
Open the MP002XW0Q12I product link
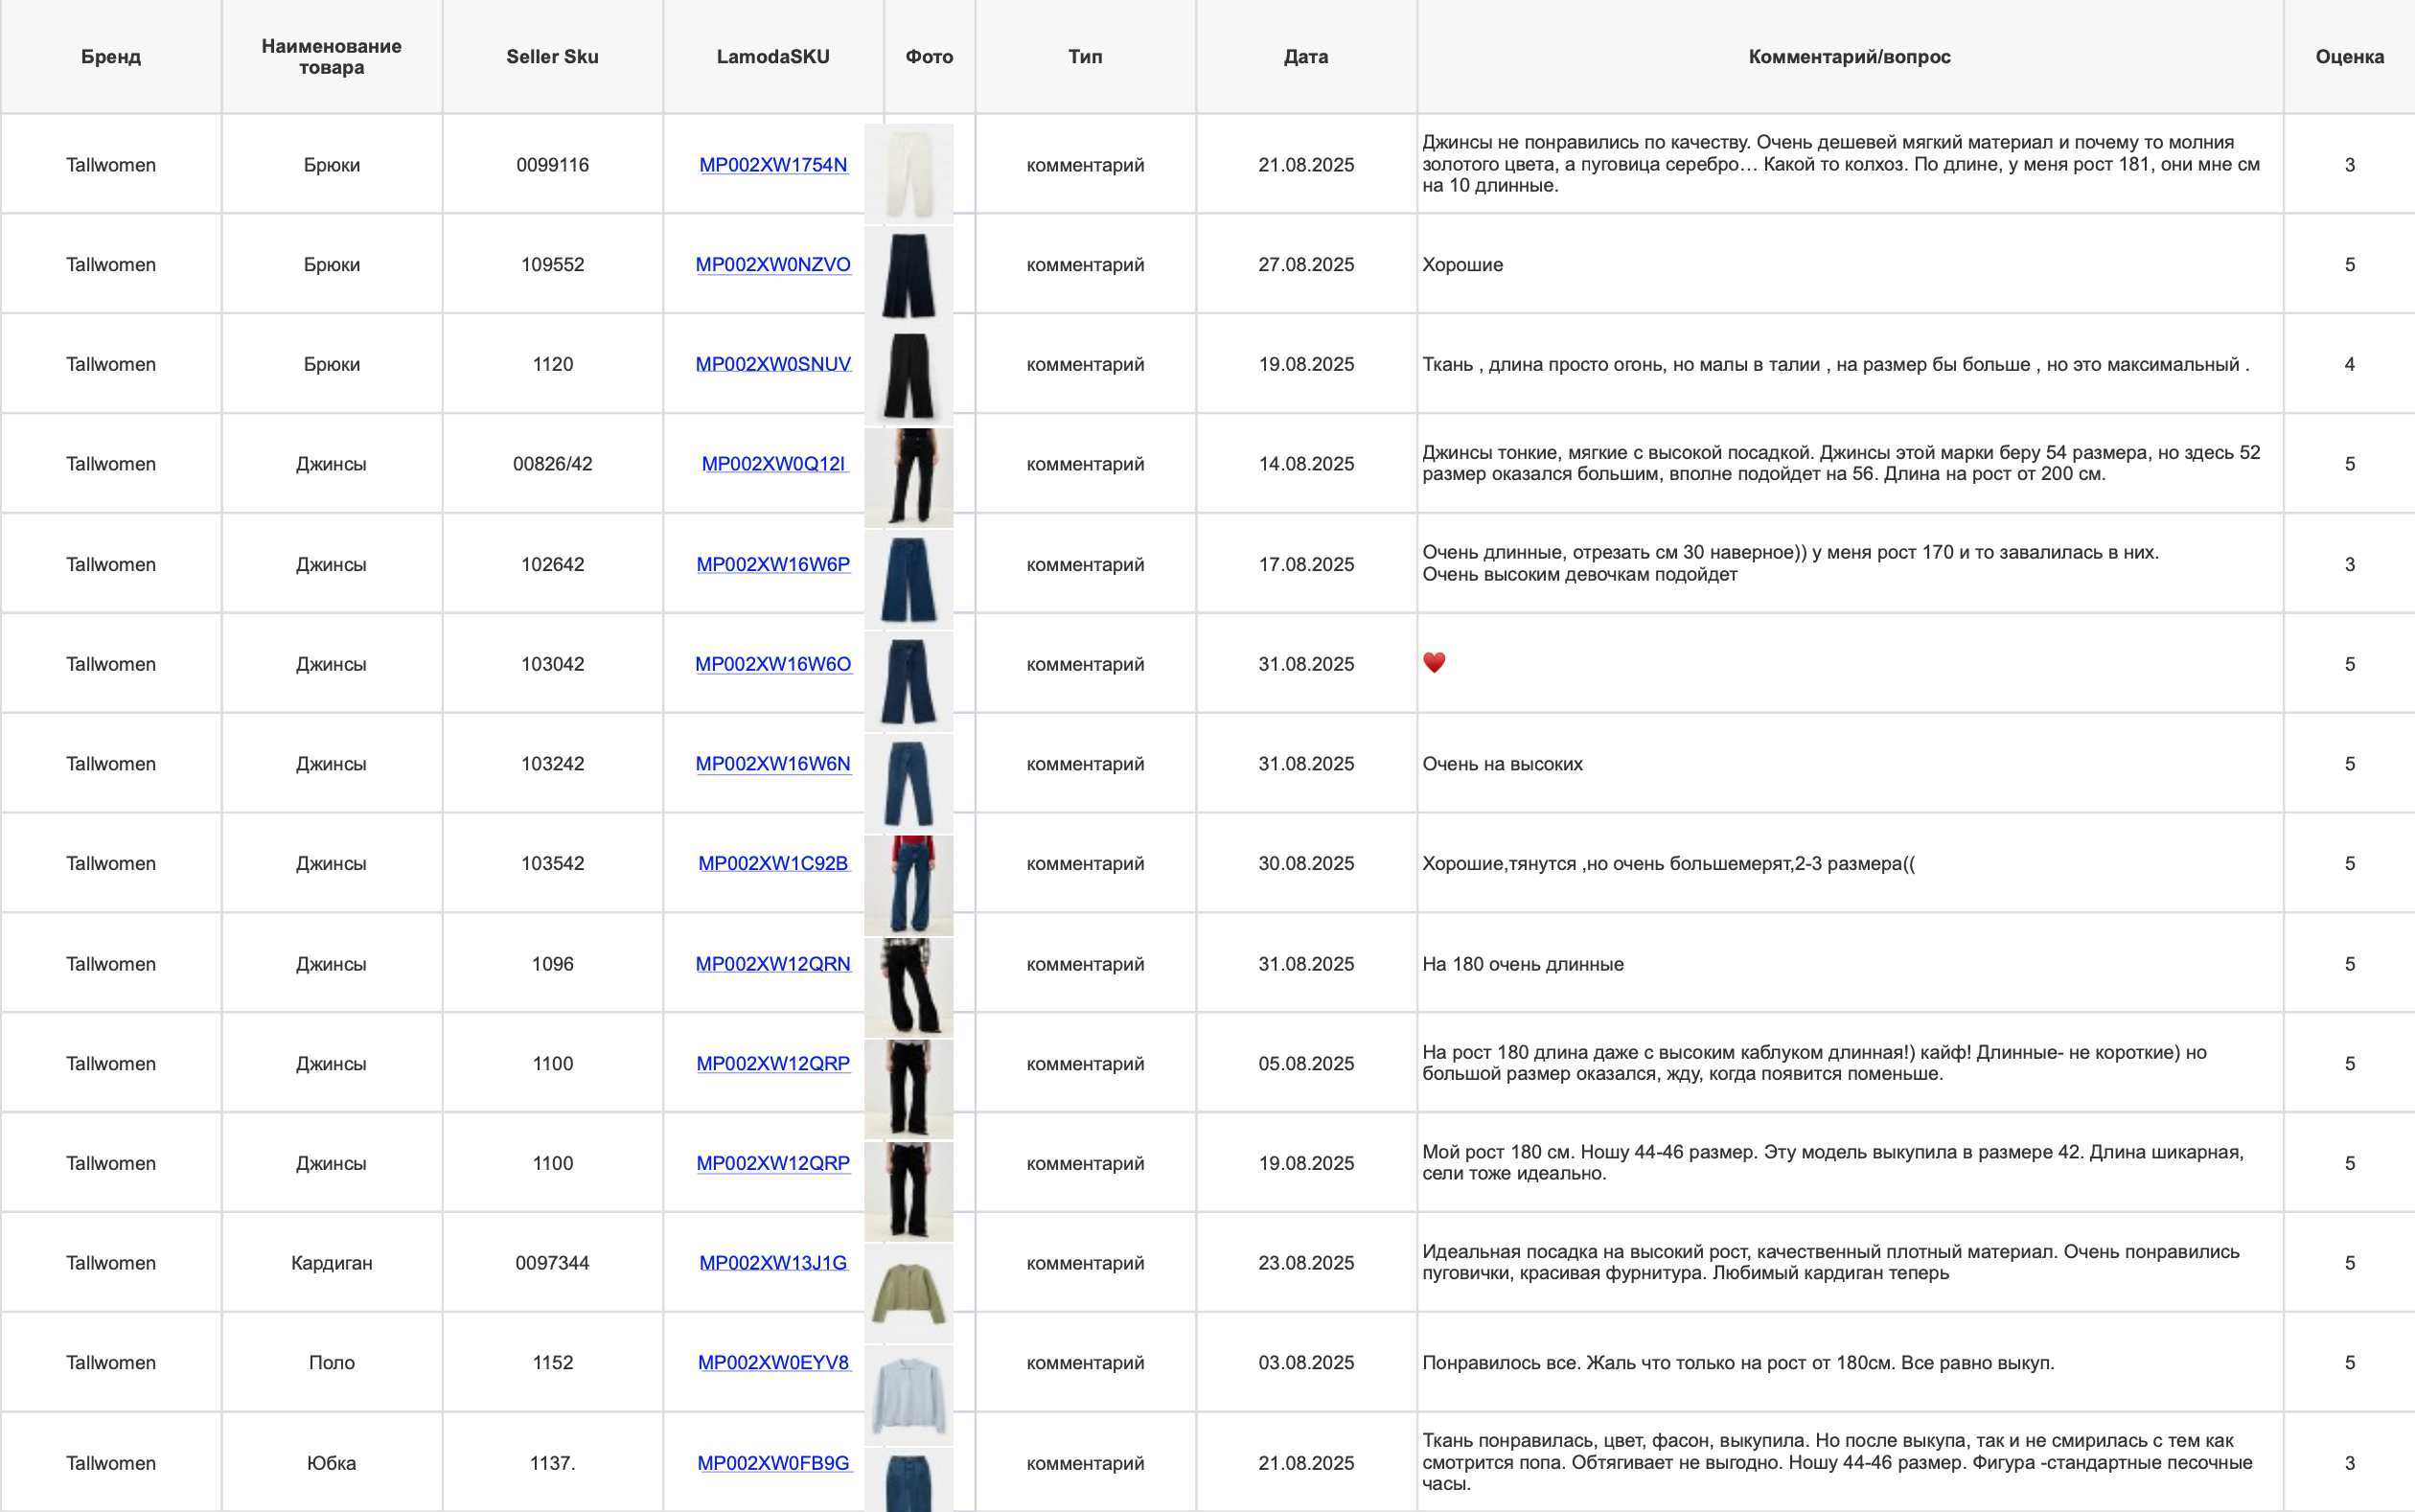pyautogui.click(x=773, y=464)
